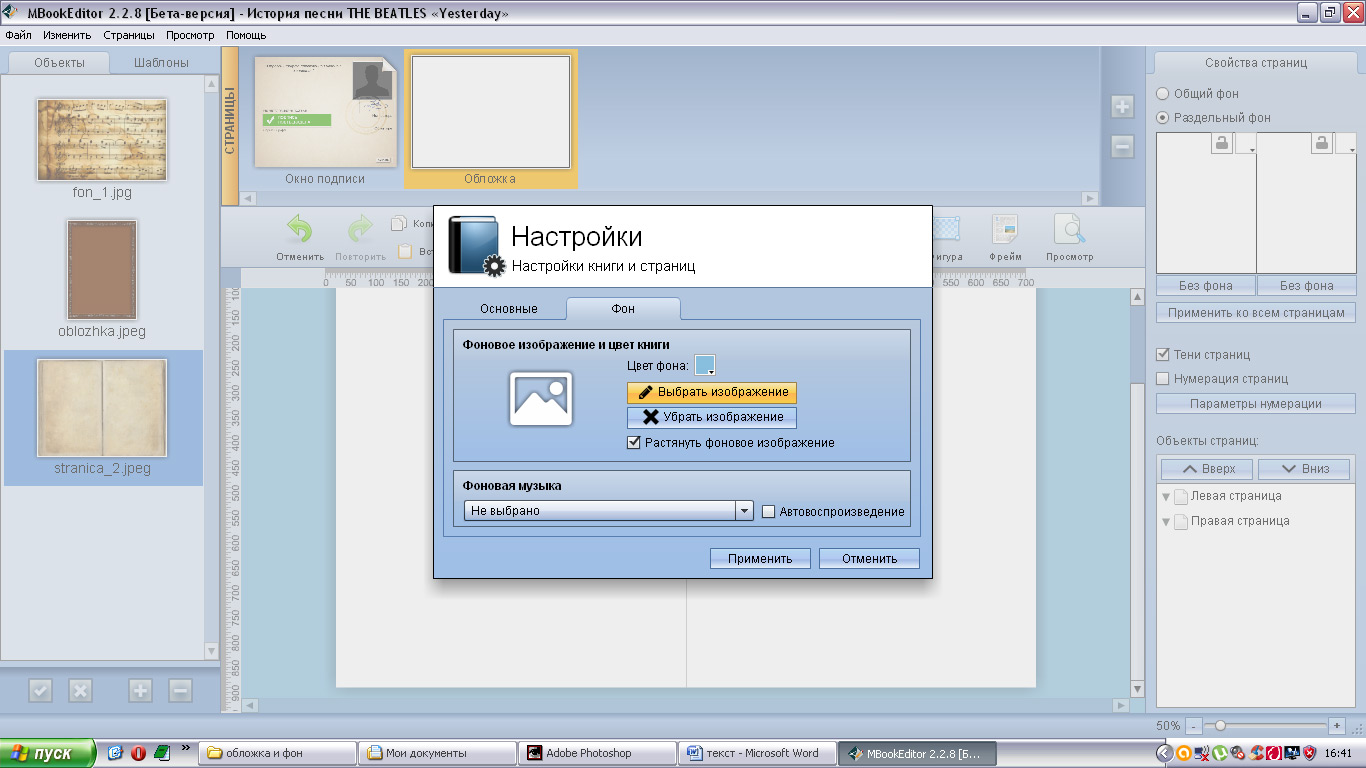Open Opera from the quick launch bar
The image size is (1366, 768).
tap(138, 753)
